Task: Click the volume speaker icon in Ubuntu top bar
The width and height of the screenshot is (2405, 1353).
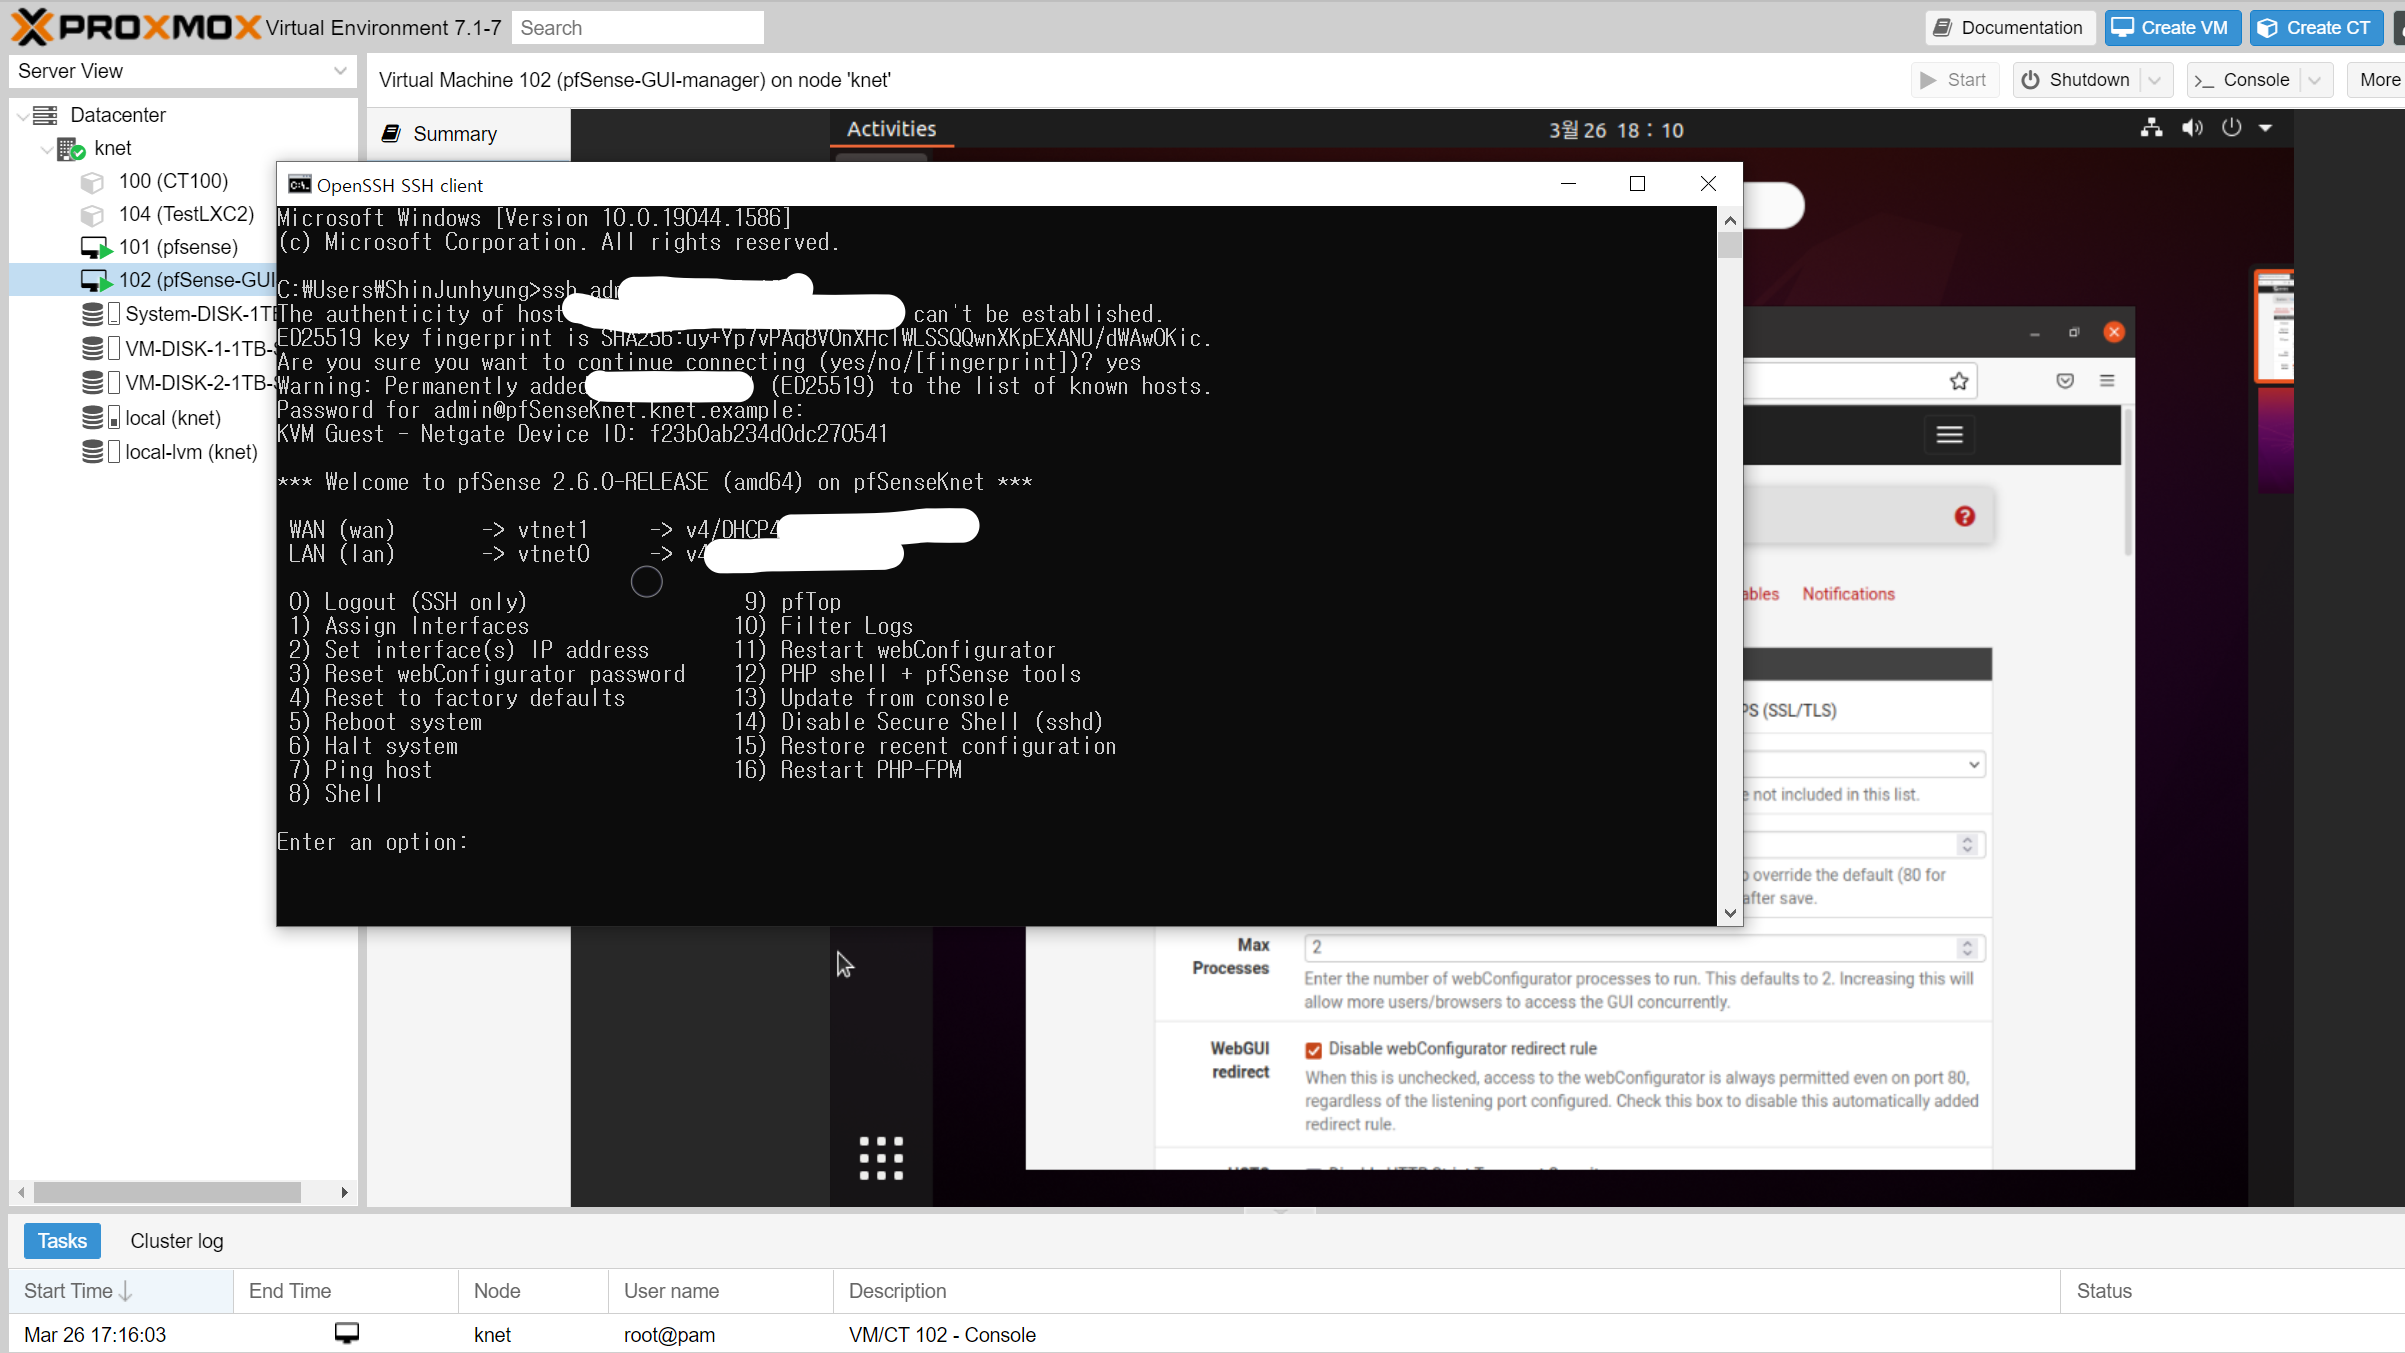Action: tap(2192, 128)
